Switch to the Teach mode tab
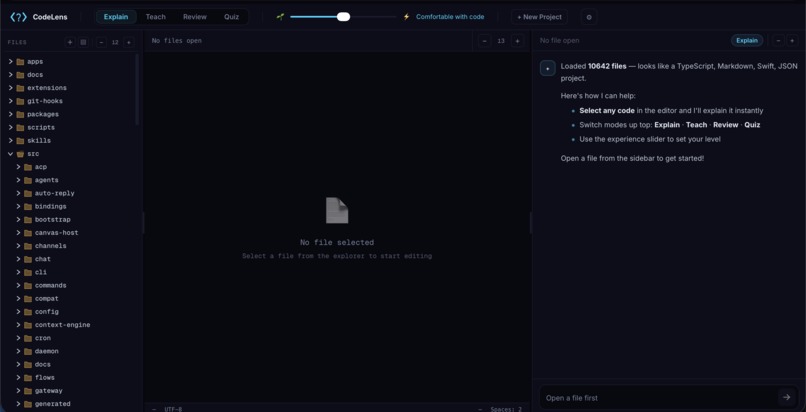 tap(155, 17)
